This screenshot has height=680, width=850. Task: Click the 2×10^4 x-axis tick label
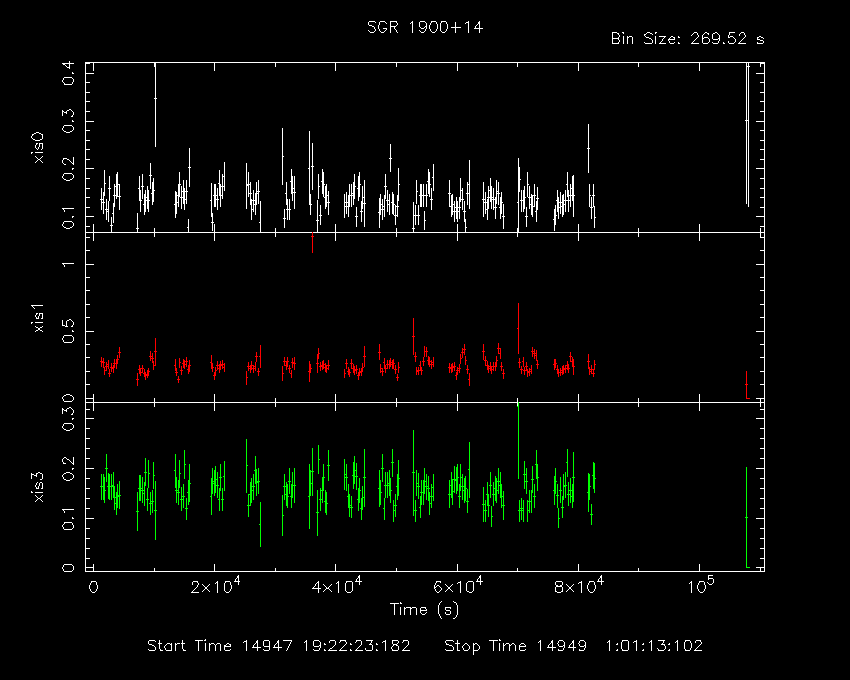click(215, 586)
